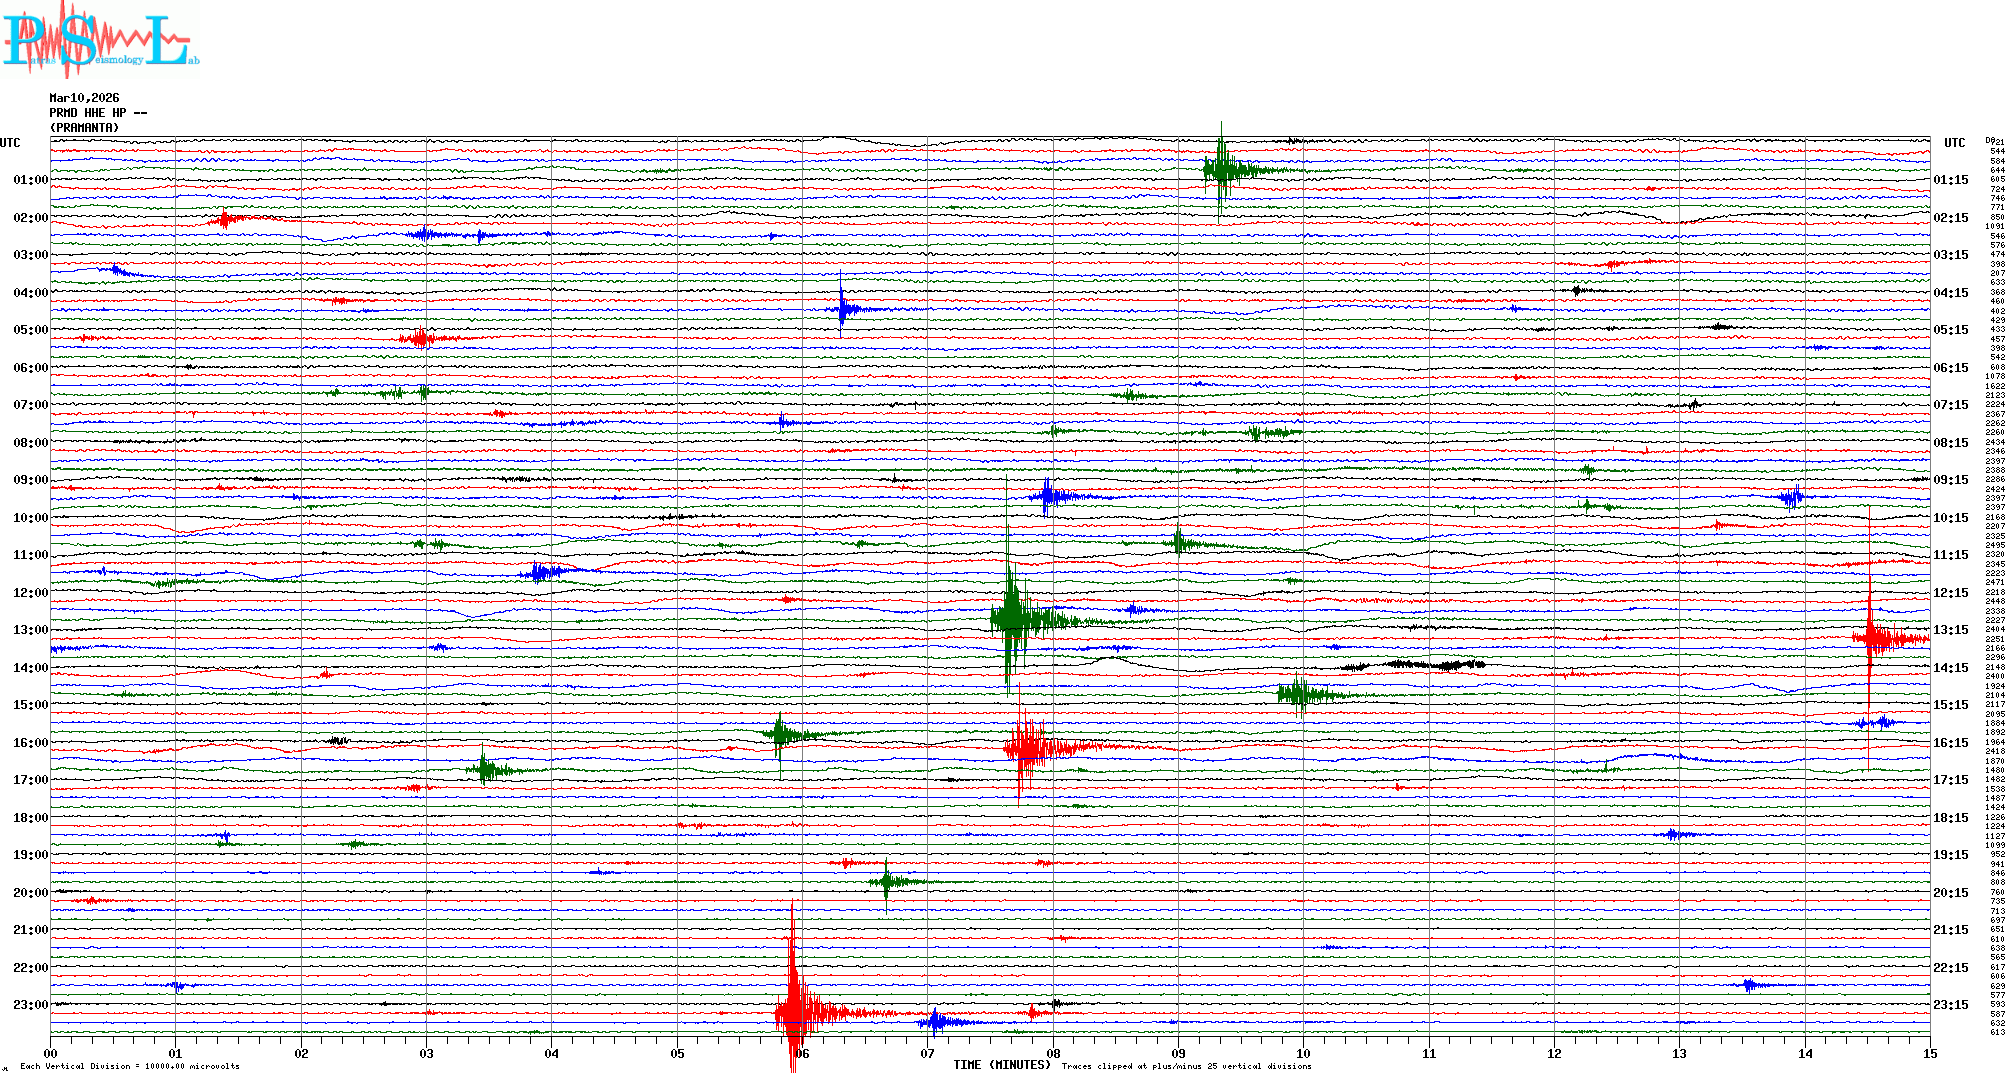Screen dimensions: 2010x1080
Task: Click the (PRAMANTA) station name text
Action: click(x=84, y=128)
